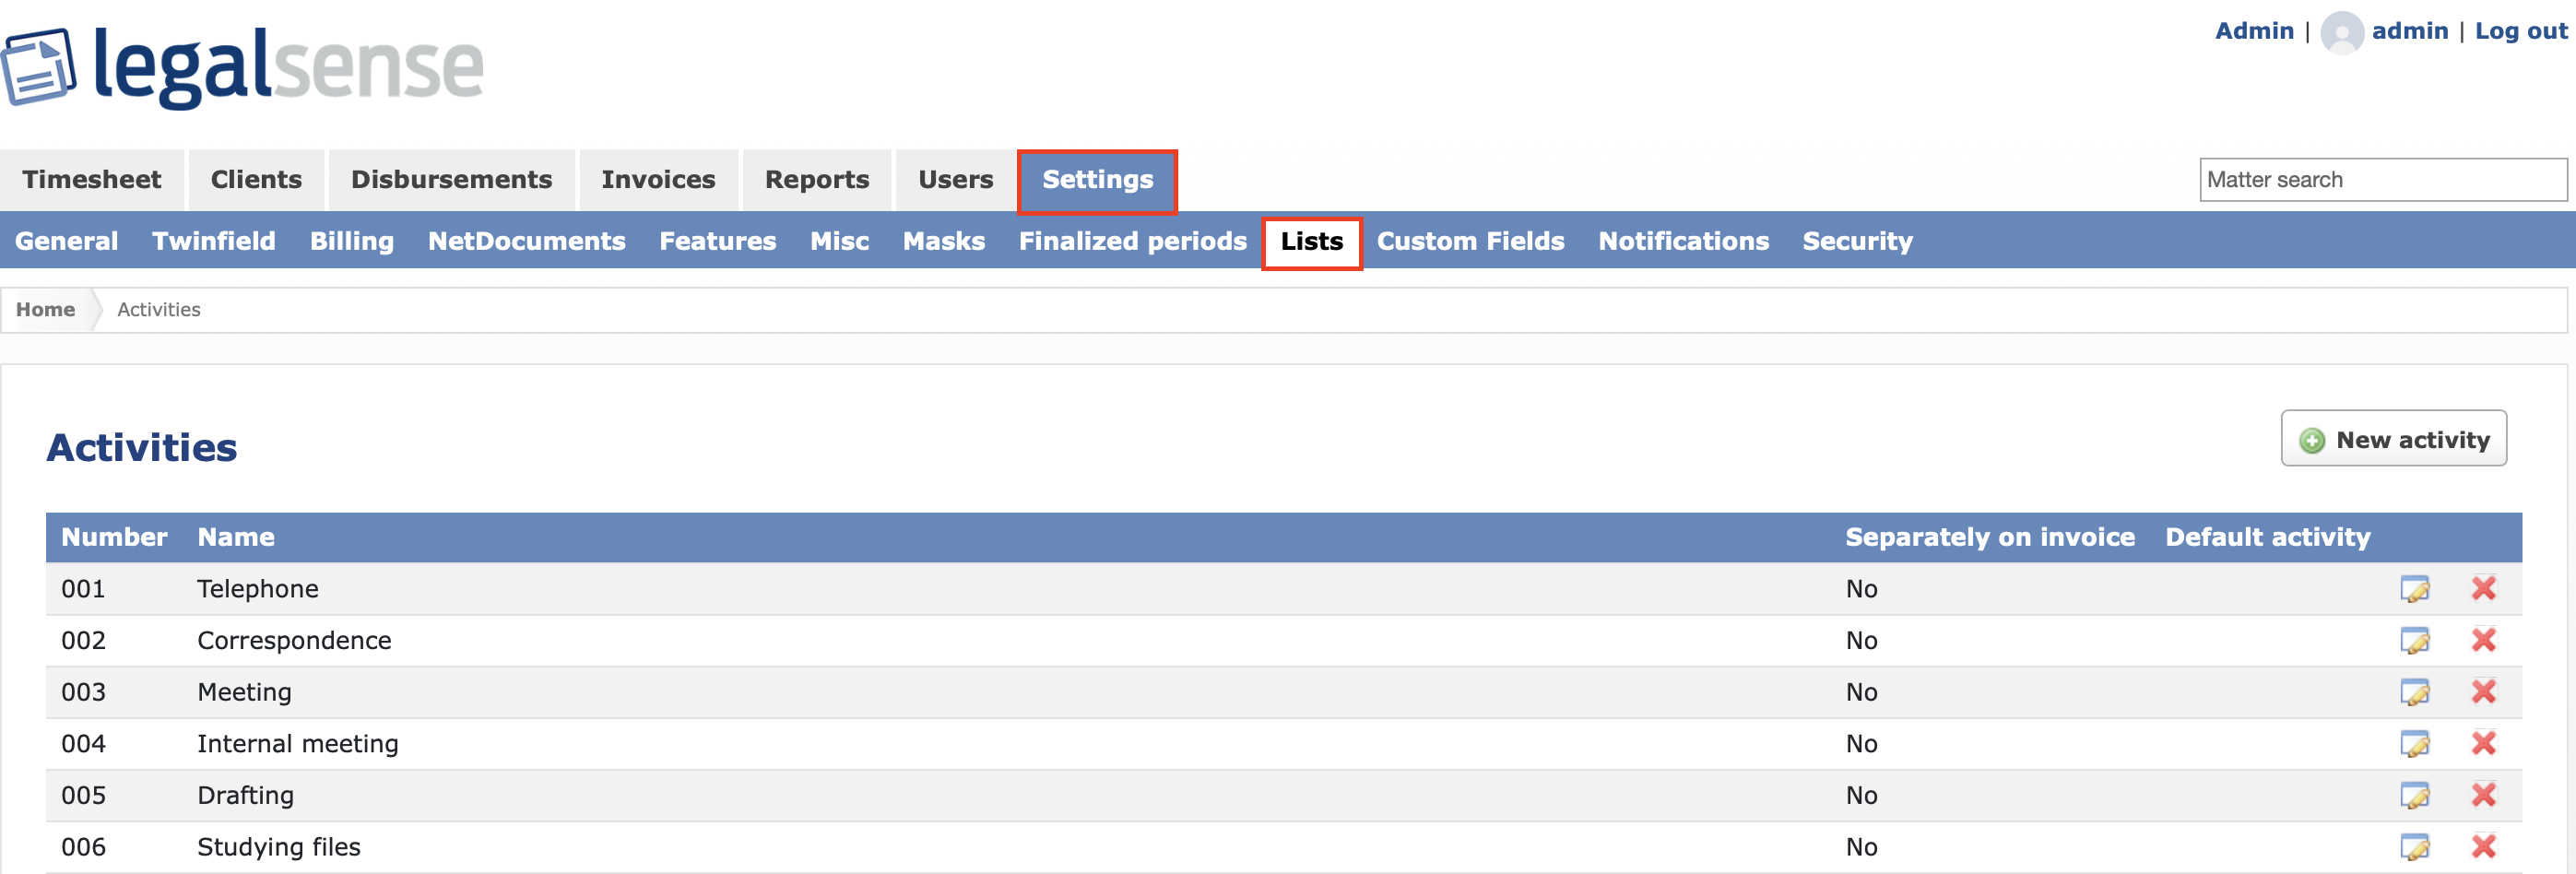Open Masks settings submenu
Screen dimensions: 2576x874
tap(943, 241)
